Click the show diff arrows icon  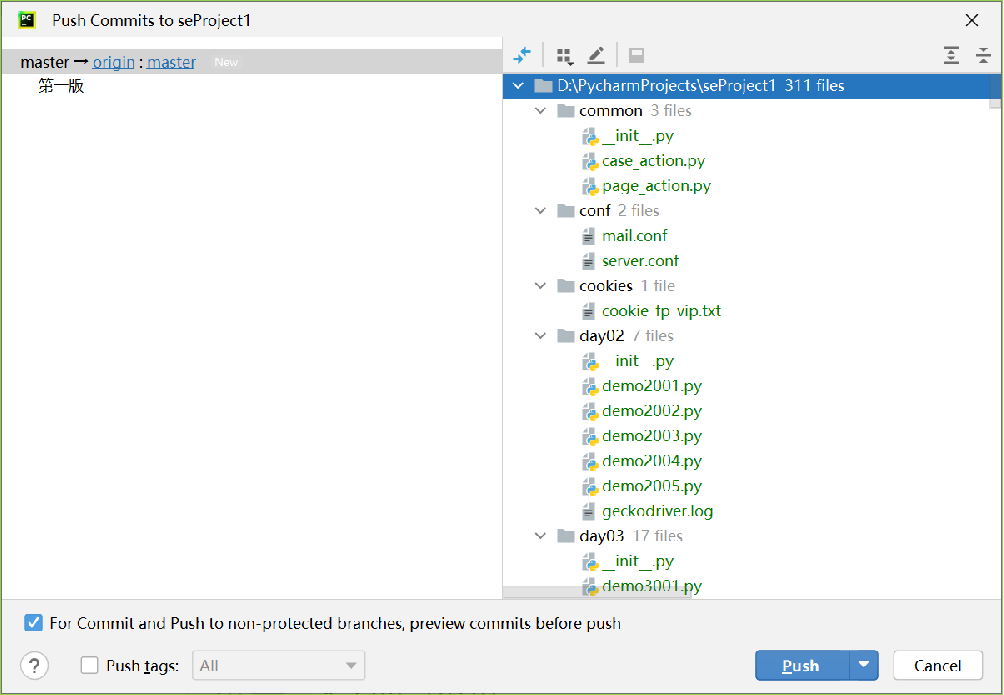522,56
